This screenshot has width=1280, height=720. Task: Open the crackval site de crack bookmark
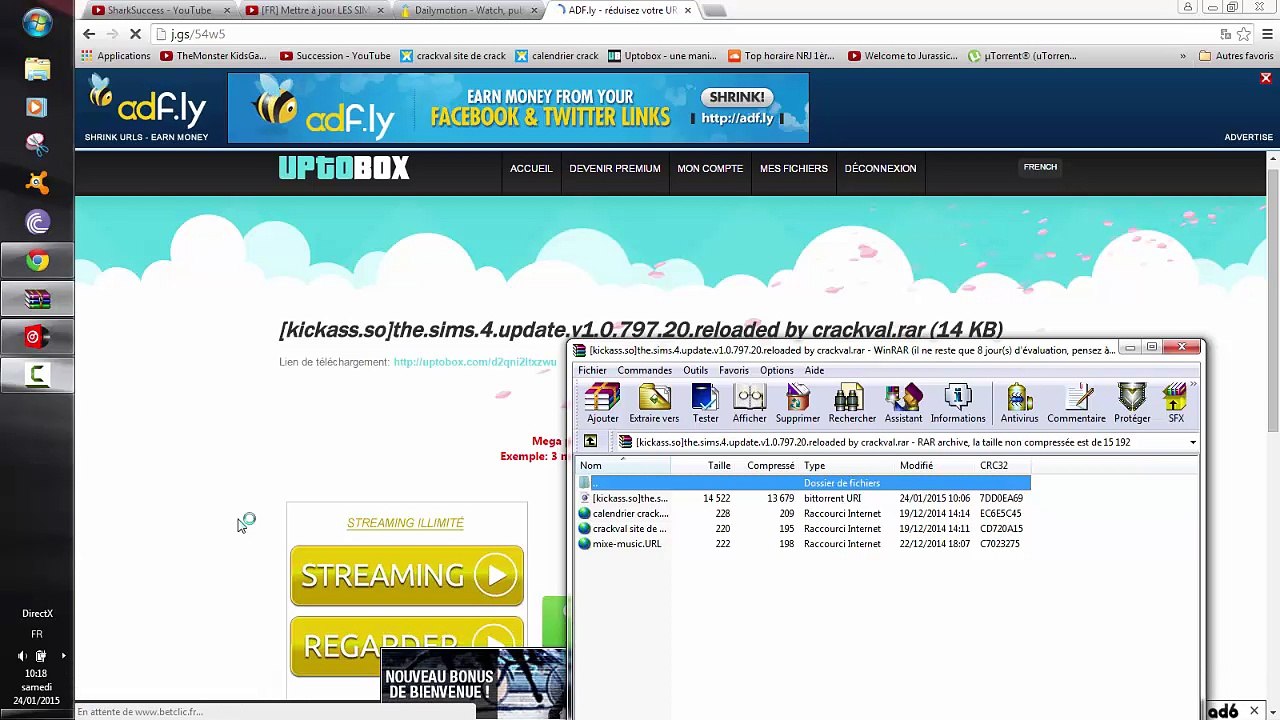point(453,56)
